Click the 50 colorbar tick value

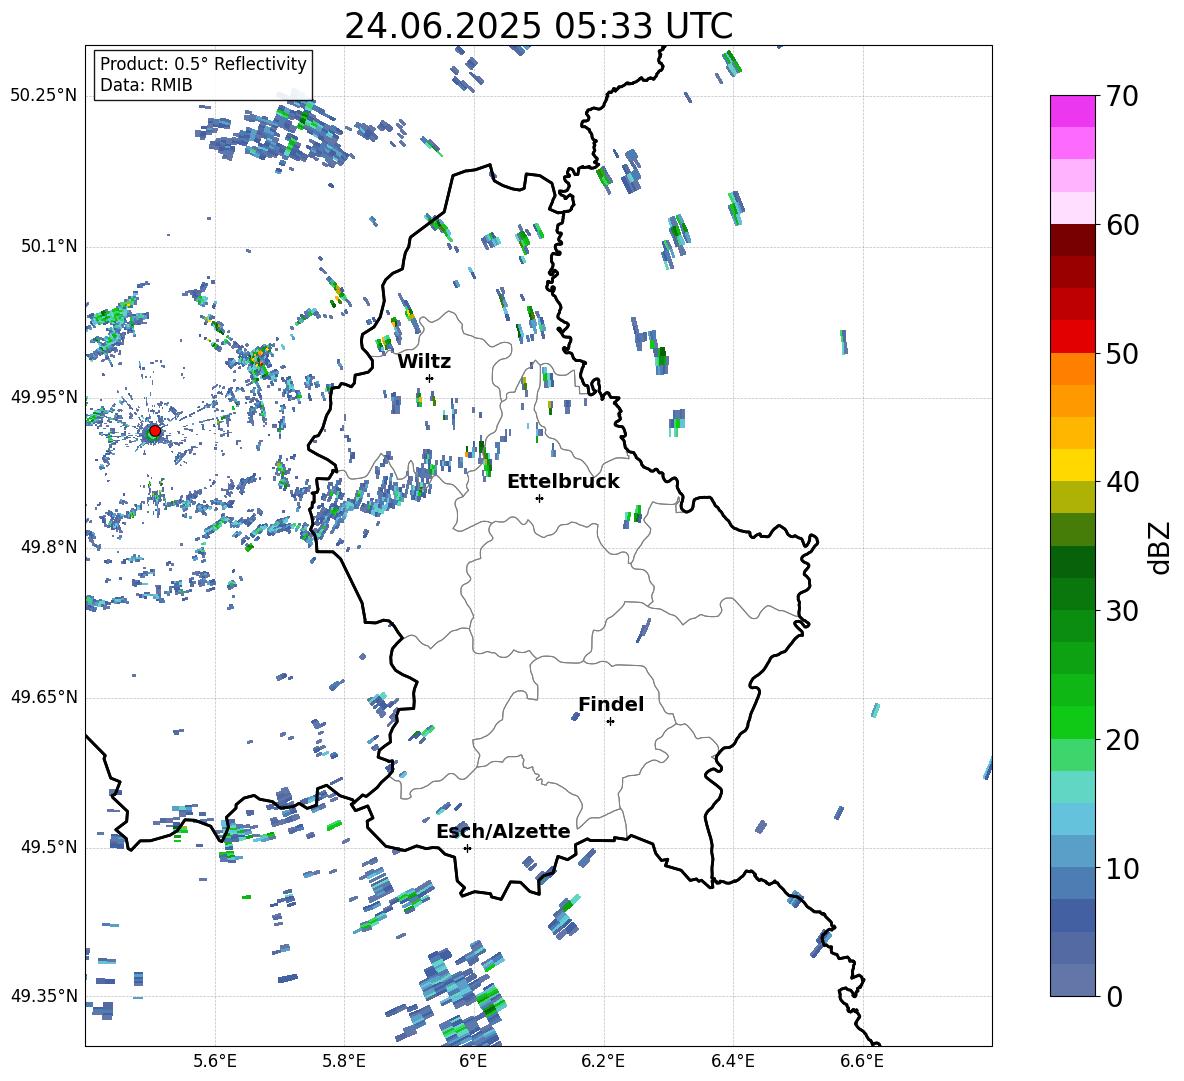click(x=1122, y=354)
